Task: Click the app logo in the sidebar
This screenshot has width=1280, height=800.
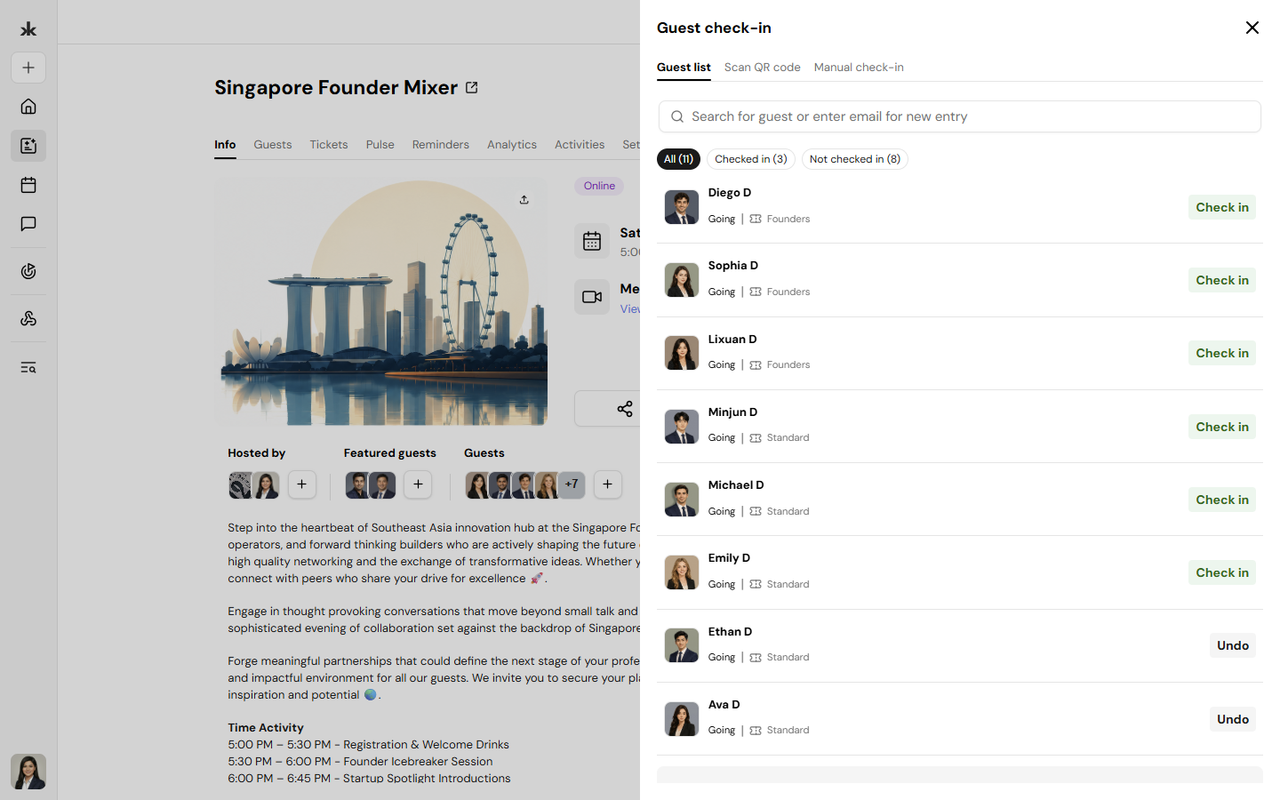Action: click(28, 29)
